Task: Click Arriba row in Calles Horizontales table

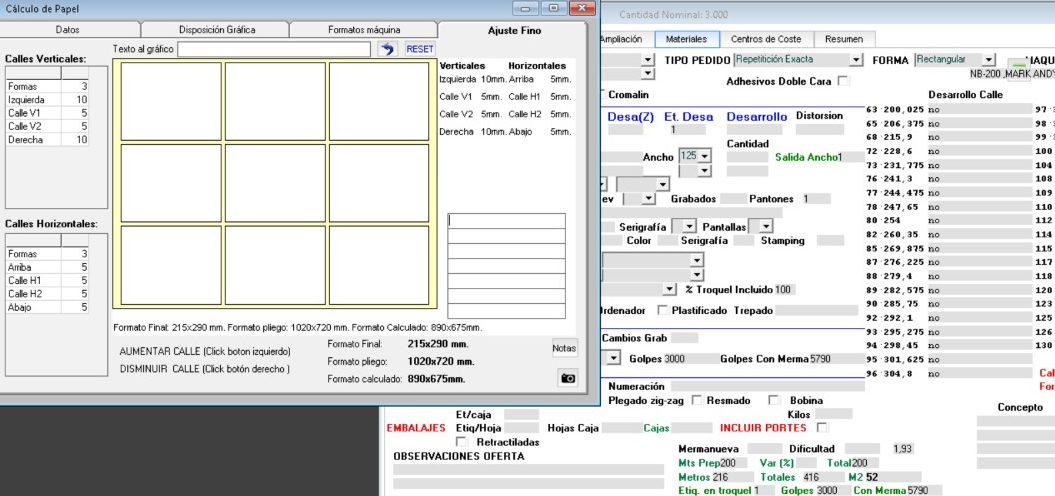Action: pos(47,267)
